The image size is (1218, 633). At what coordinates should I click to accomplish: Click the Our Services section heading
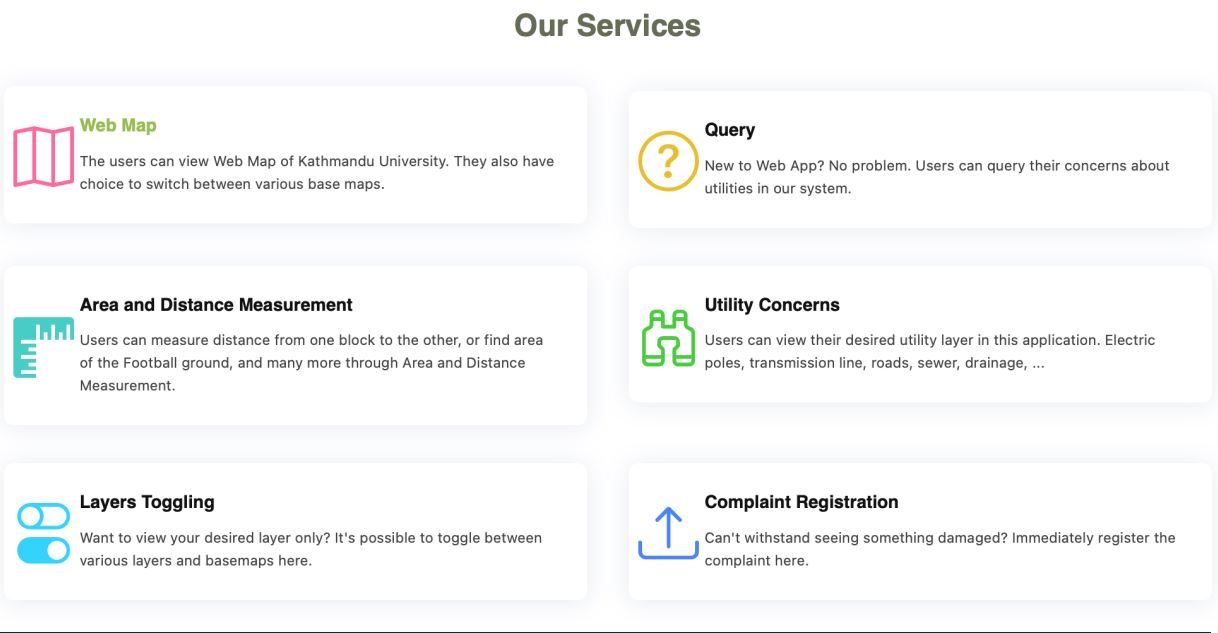click(x=607, y=25)
